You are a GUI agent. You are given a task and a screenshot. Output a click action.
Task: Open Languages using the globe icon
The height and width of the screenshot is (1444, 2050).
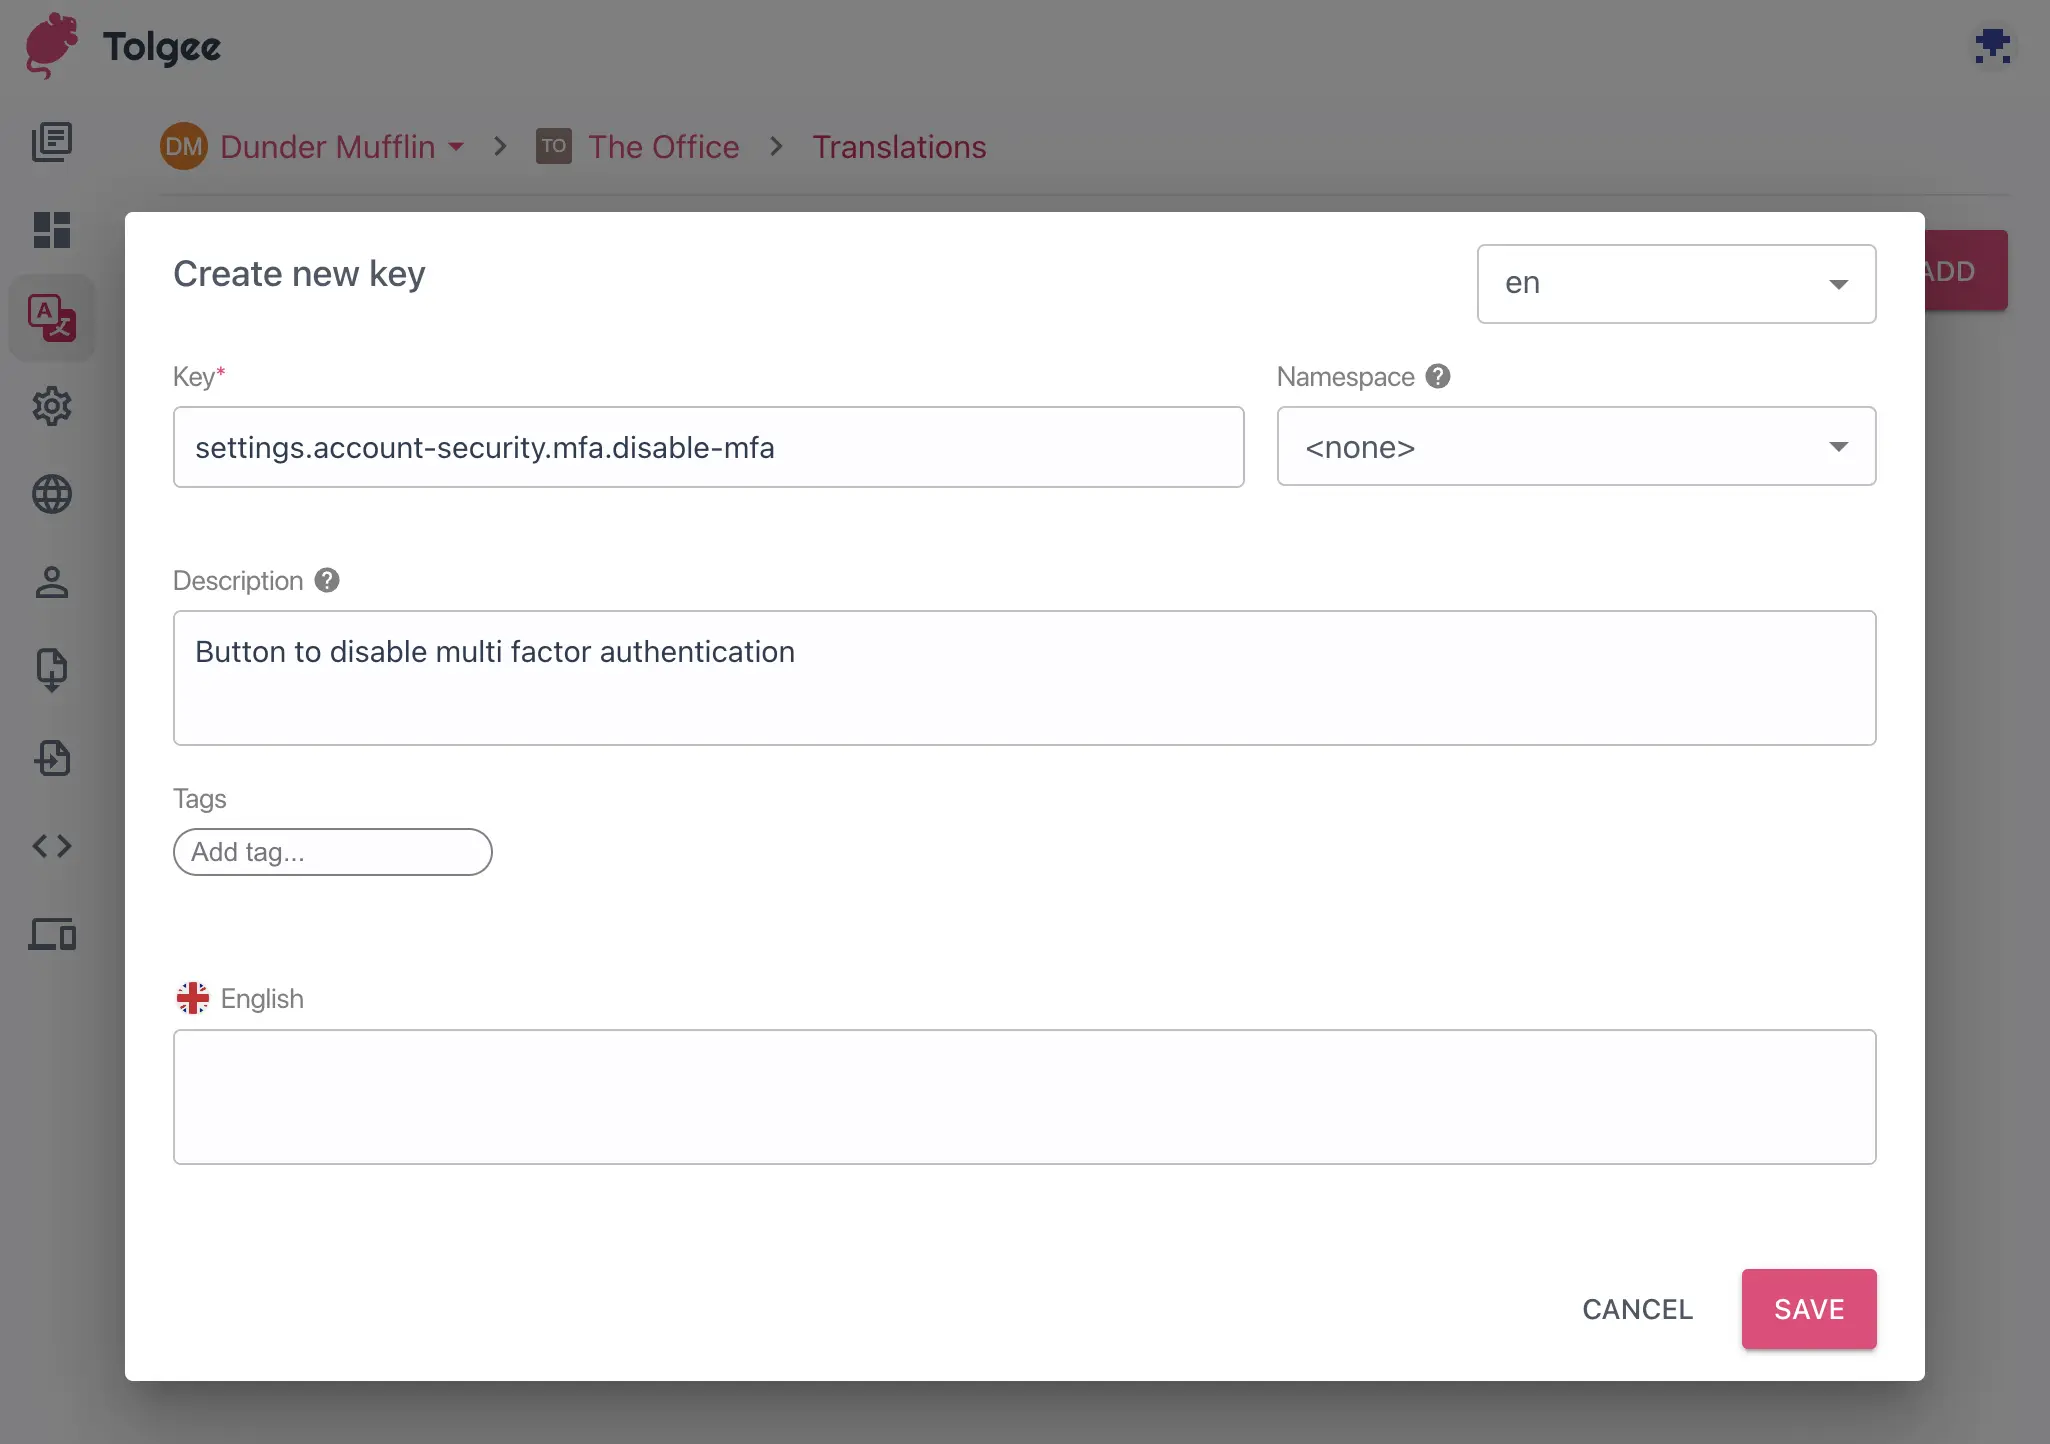pos(51,493)
